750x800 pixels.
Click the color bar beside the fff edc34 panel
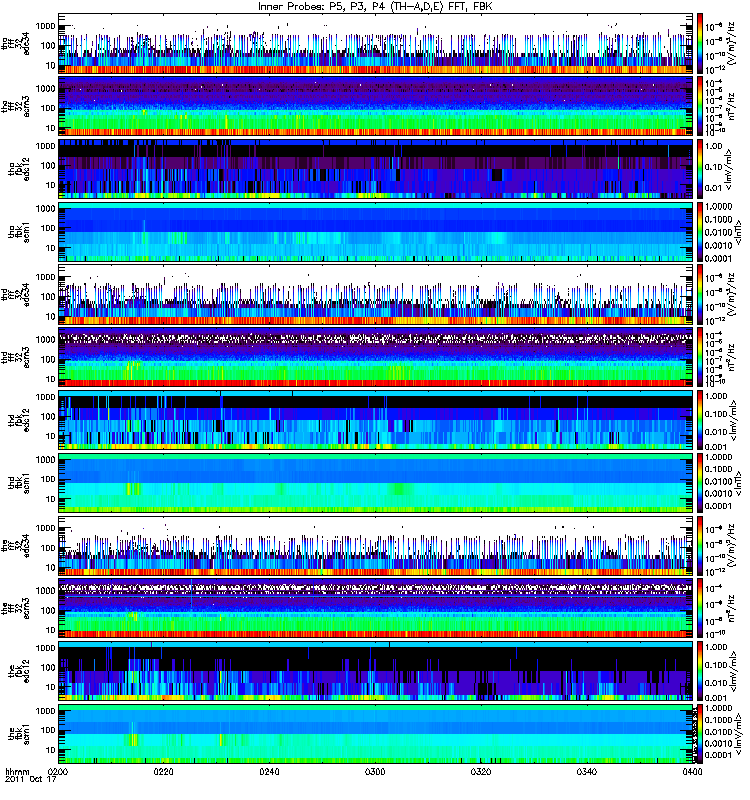click(700, 545)
